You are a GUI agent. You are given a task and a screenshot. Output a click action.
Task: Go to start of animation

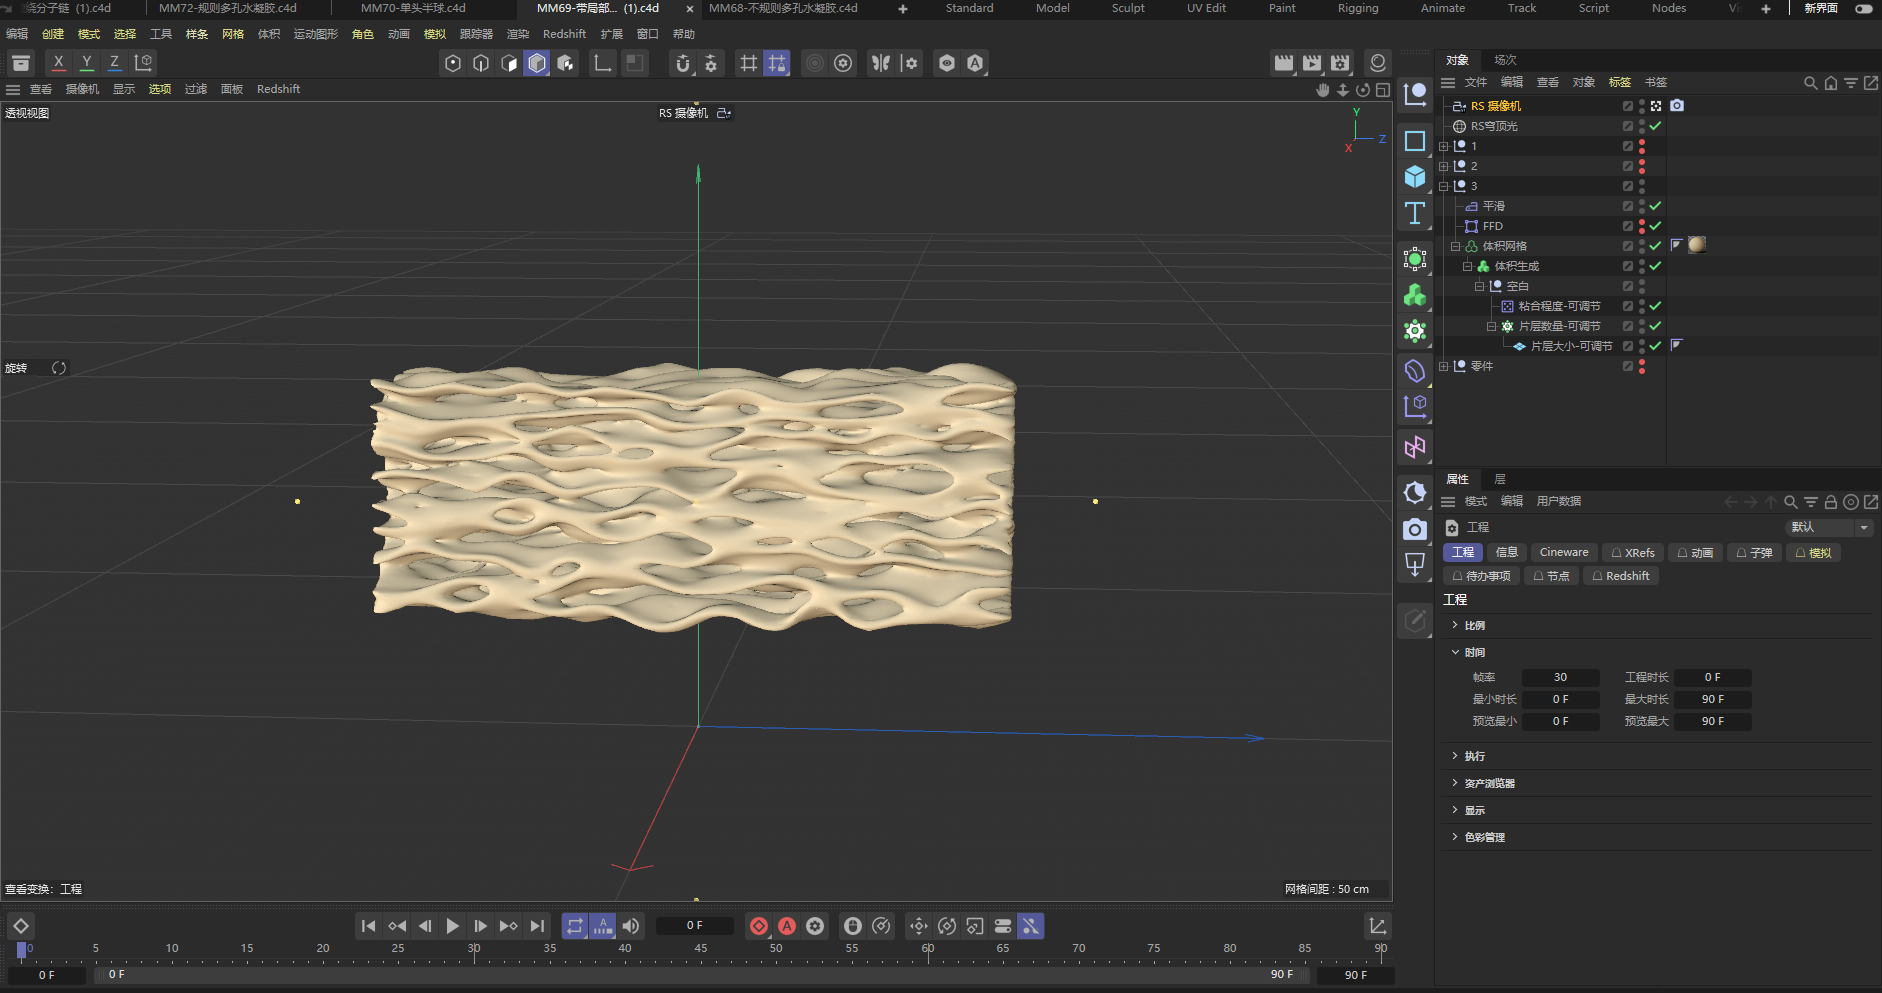[x=369, y=926]
